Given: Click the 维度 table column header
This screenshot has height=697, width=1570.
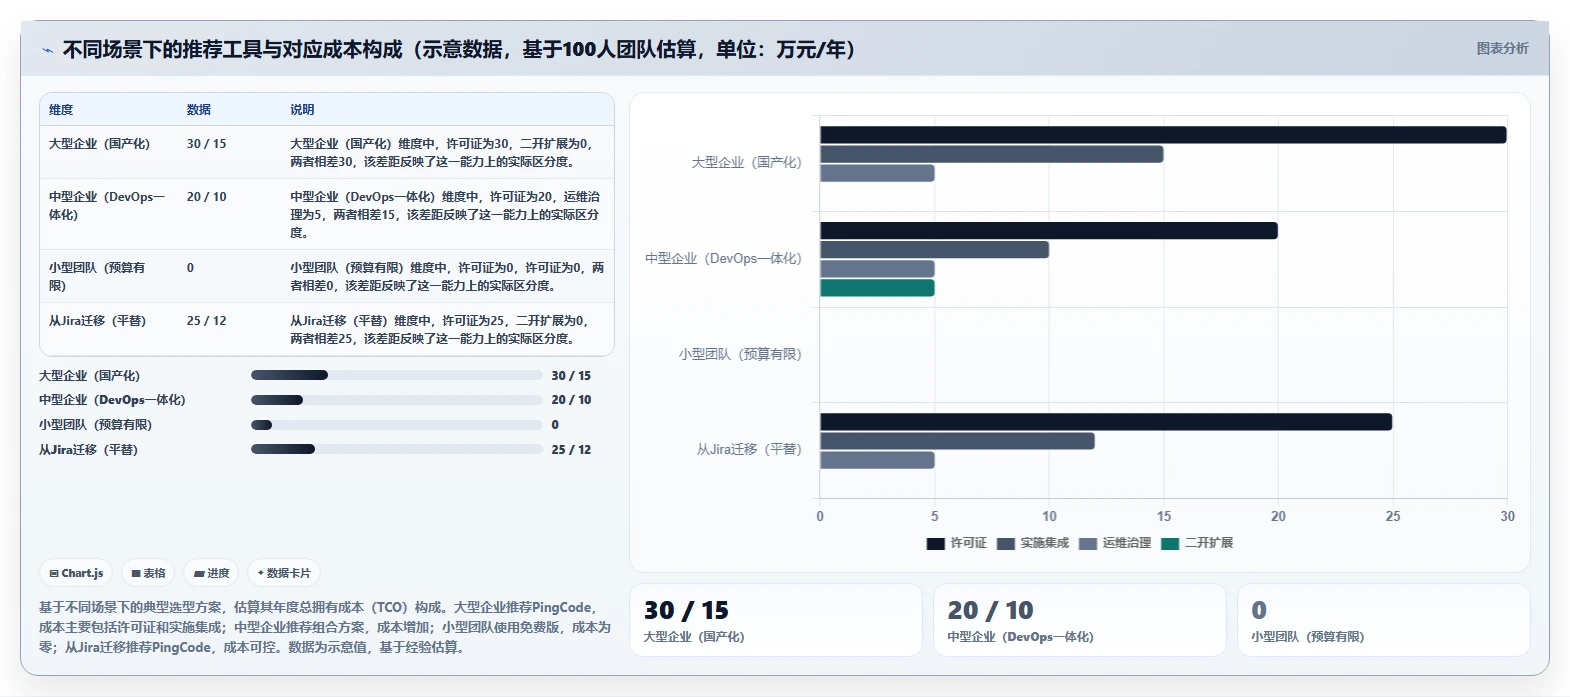Looking at the screenshot, I should point(61,110).
